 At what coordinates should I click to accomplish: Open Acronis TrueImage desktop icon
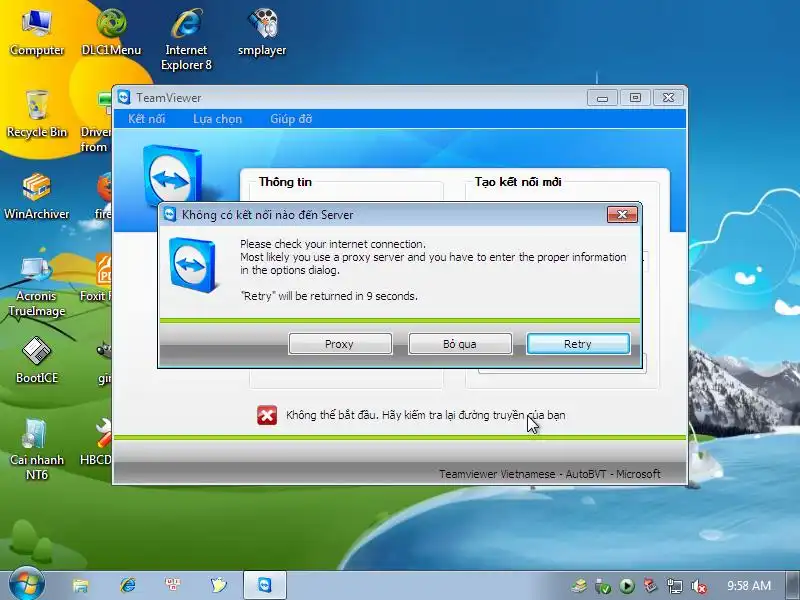37,286
